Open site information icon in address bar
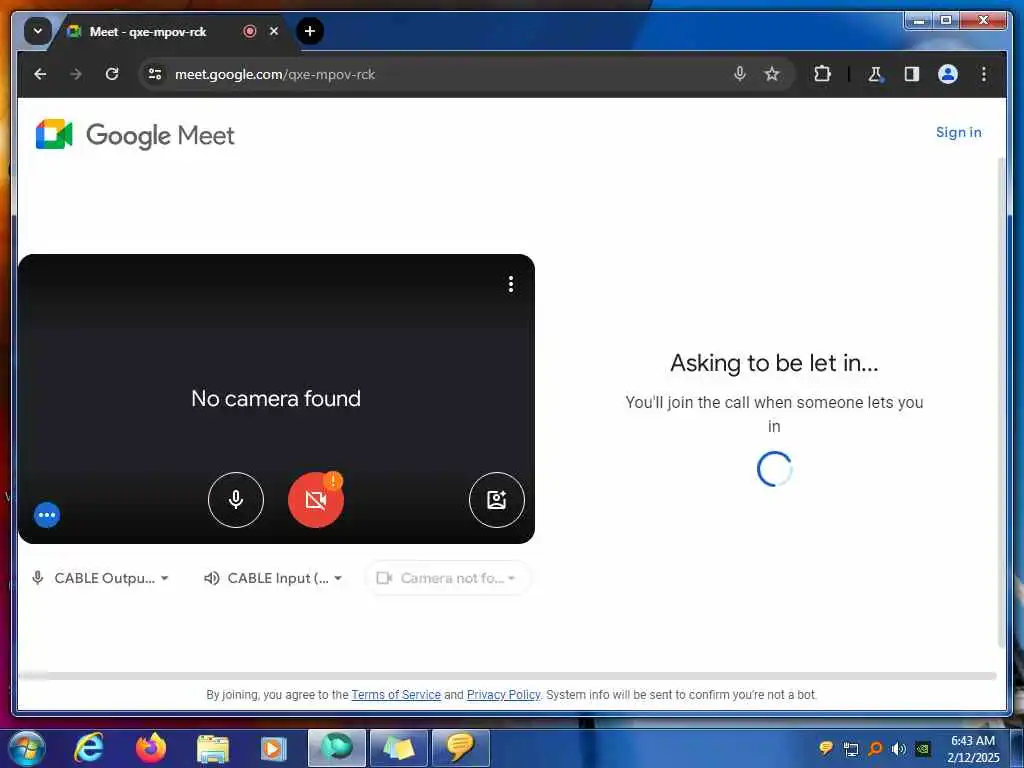Screen dimensions: 1024x768 (x=155, y=74)
